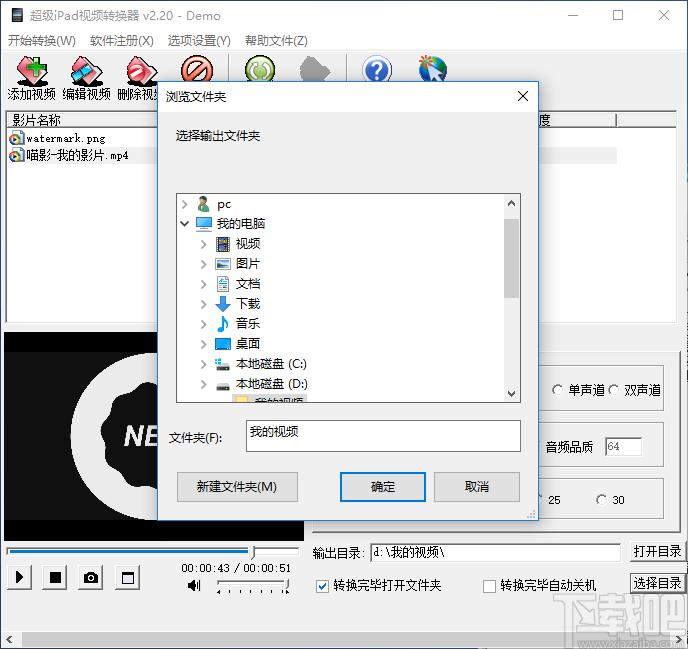Click the camera snapshot icon
Image resolution: width=688 pixels, height=649 pixels.
click(x=91, y=578)
